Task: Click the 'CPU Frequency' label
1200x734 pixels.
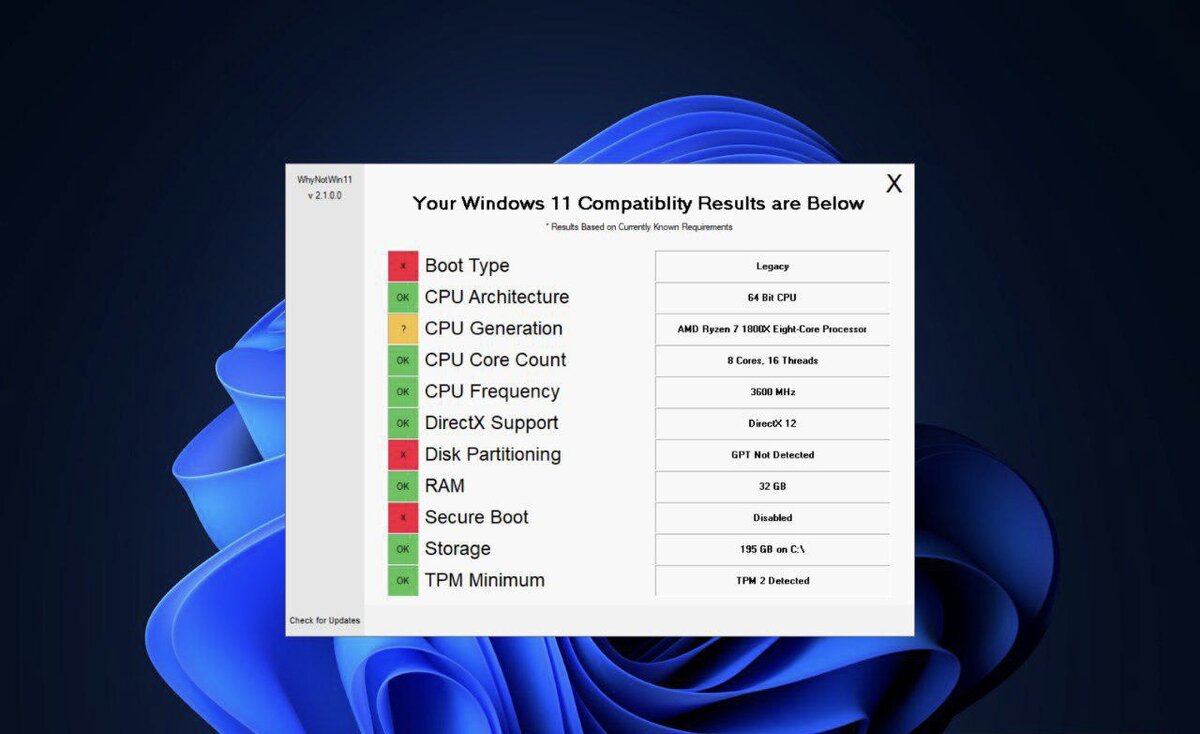Action: 492,392
